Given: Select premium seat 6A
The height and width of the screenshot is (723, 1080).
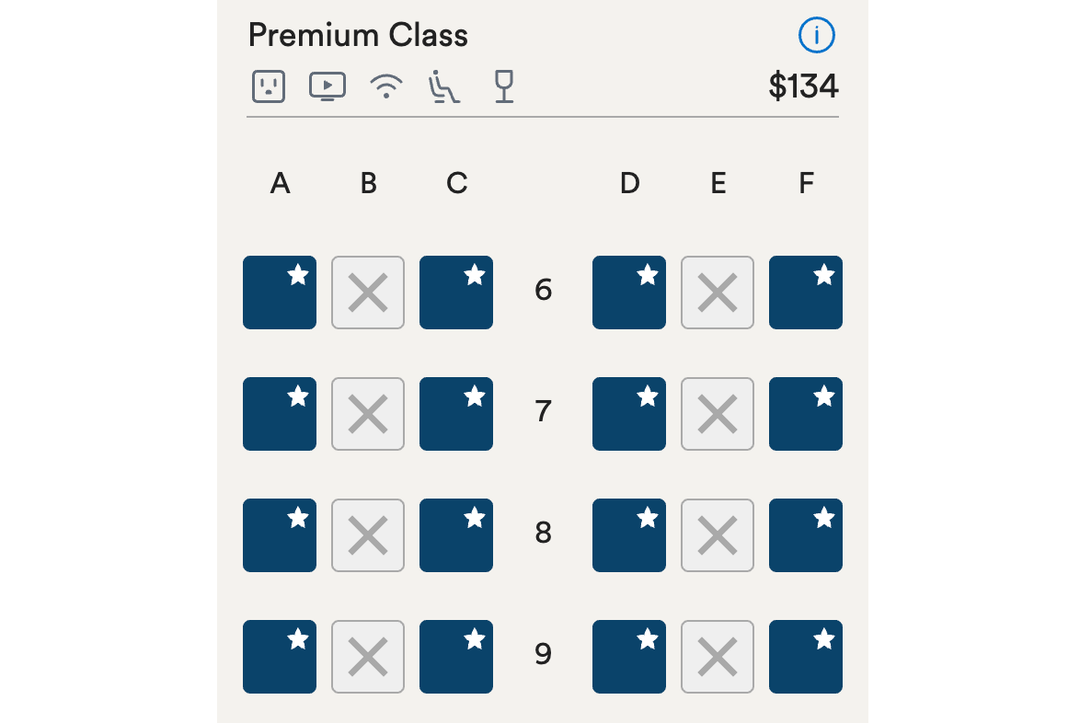Looking at the screenshot, I should [x=279, y=292].
